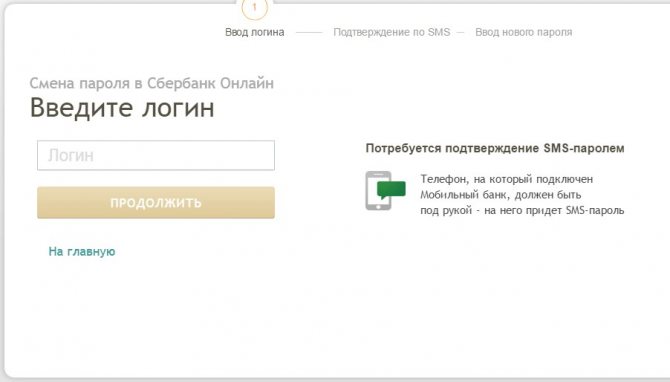Click dash separator before 'Ввод нового пароля'
670x382 pixels.
tap(460, 32)
